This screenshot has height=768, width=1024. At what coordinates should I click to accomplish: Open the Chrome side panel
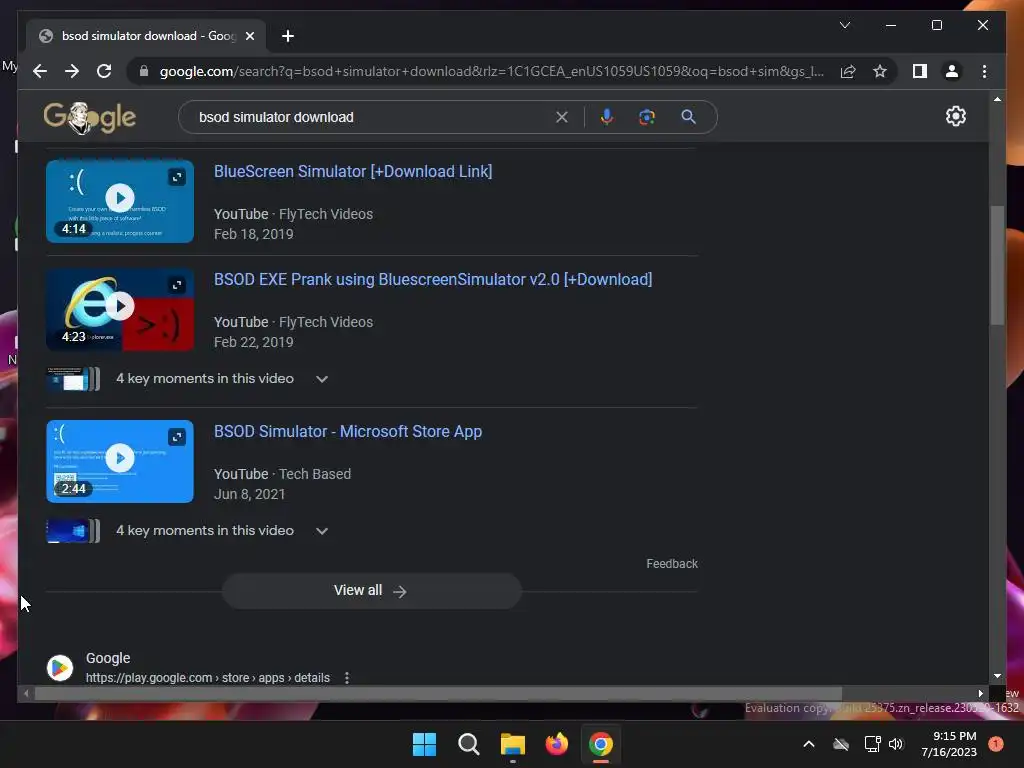point(920,71)
